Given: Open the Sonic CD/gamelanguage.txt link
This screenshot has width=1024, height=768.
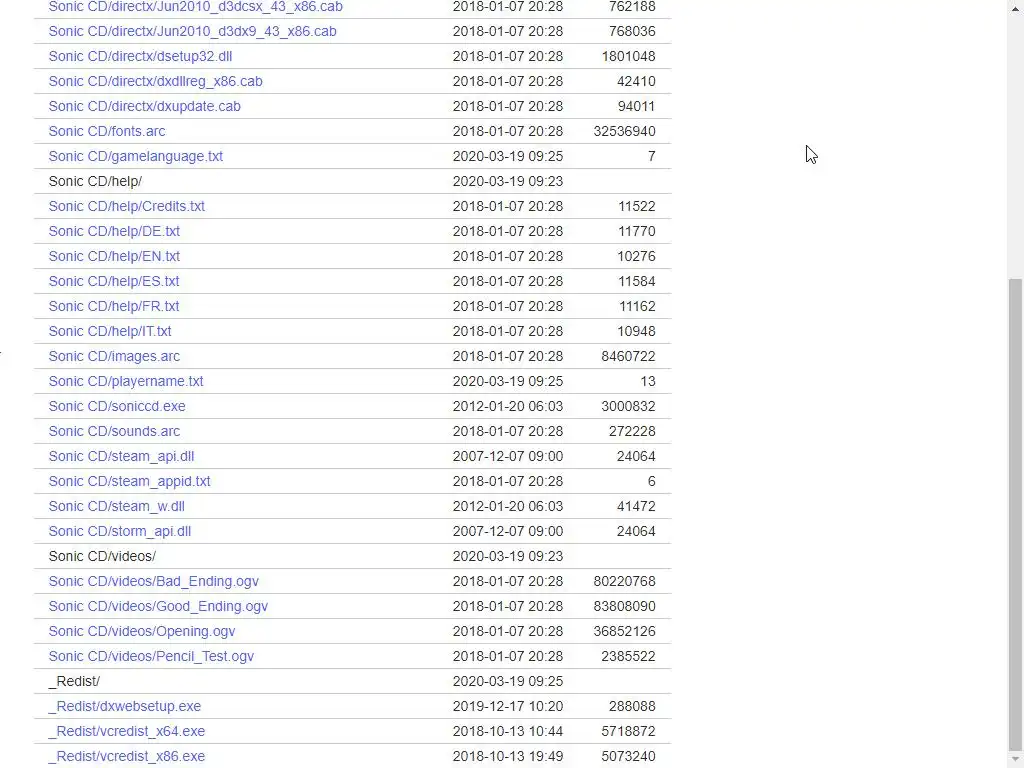Looking at the screenshot, I should point(135,156).
